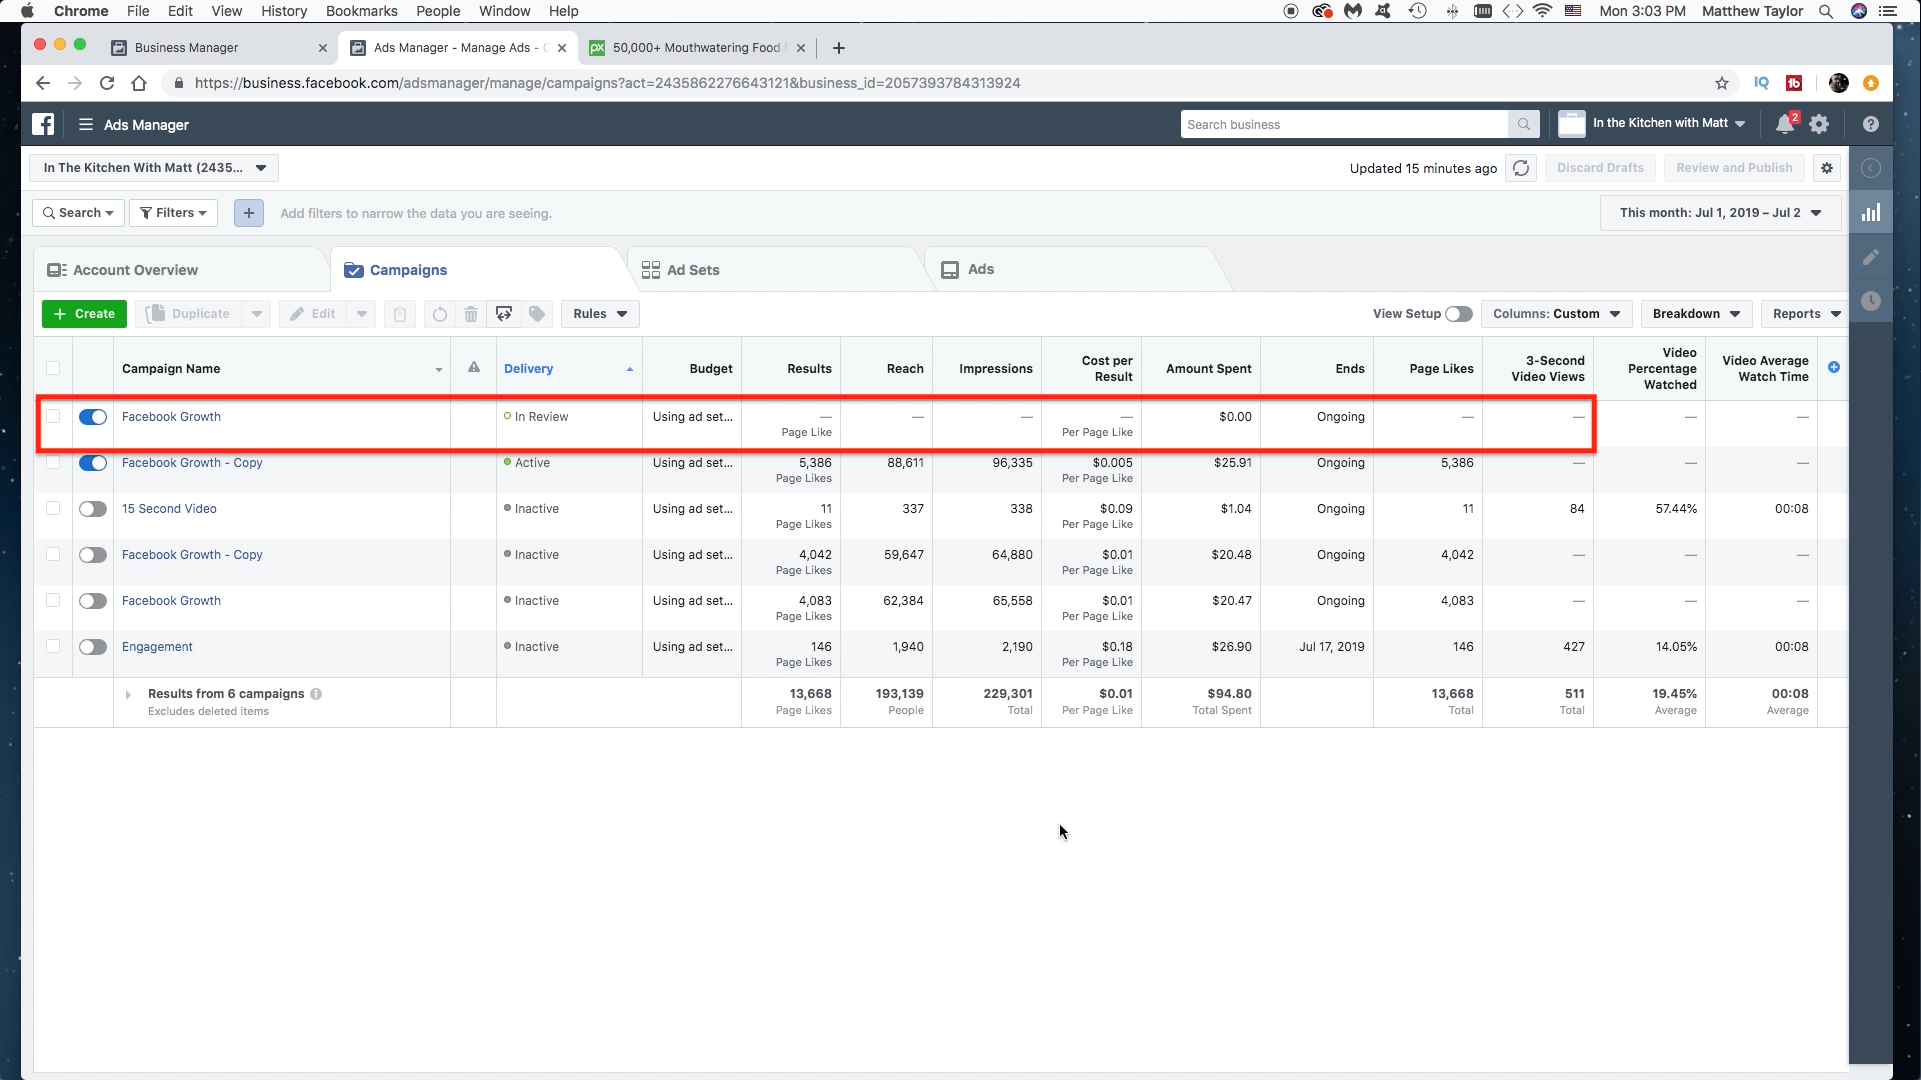Screen dimensions: 1921x1080
Task: Open the Bookmarks menu in menu bar
Action: pos(361,11)
